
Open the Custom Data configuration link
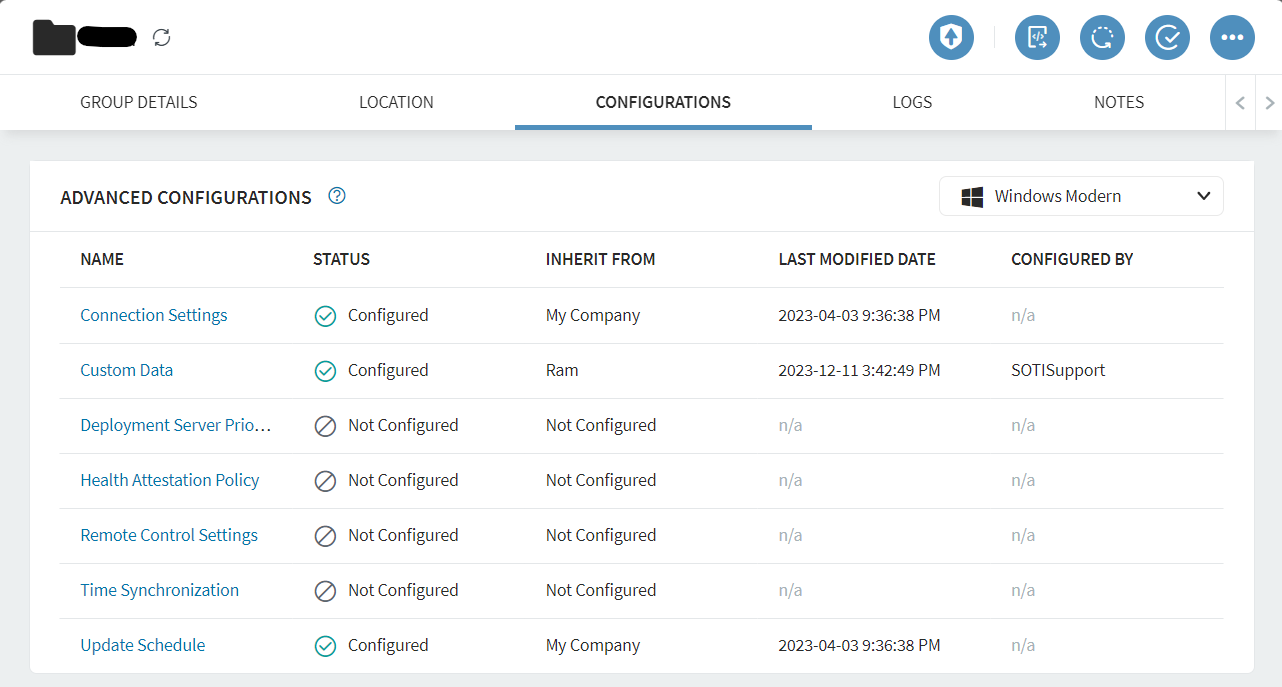[127, 370]
